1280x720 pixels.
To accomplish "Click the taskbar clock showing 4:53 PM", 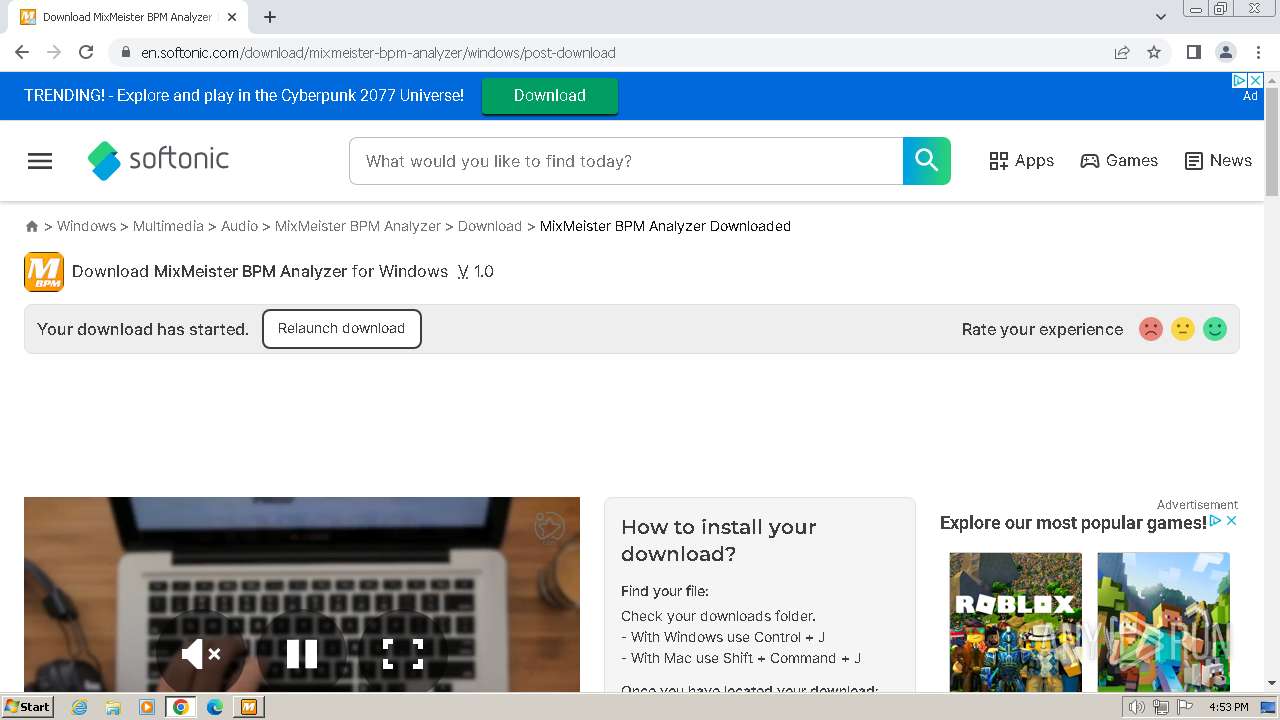I will [x=1229, y=707].
